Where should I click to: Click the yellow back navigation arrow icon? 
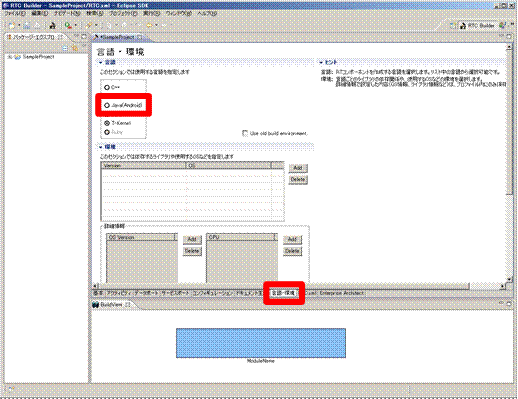[x=149, y=25]
